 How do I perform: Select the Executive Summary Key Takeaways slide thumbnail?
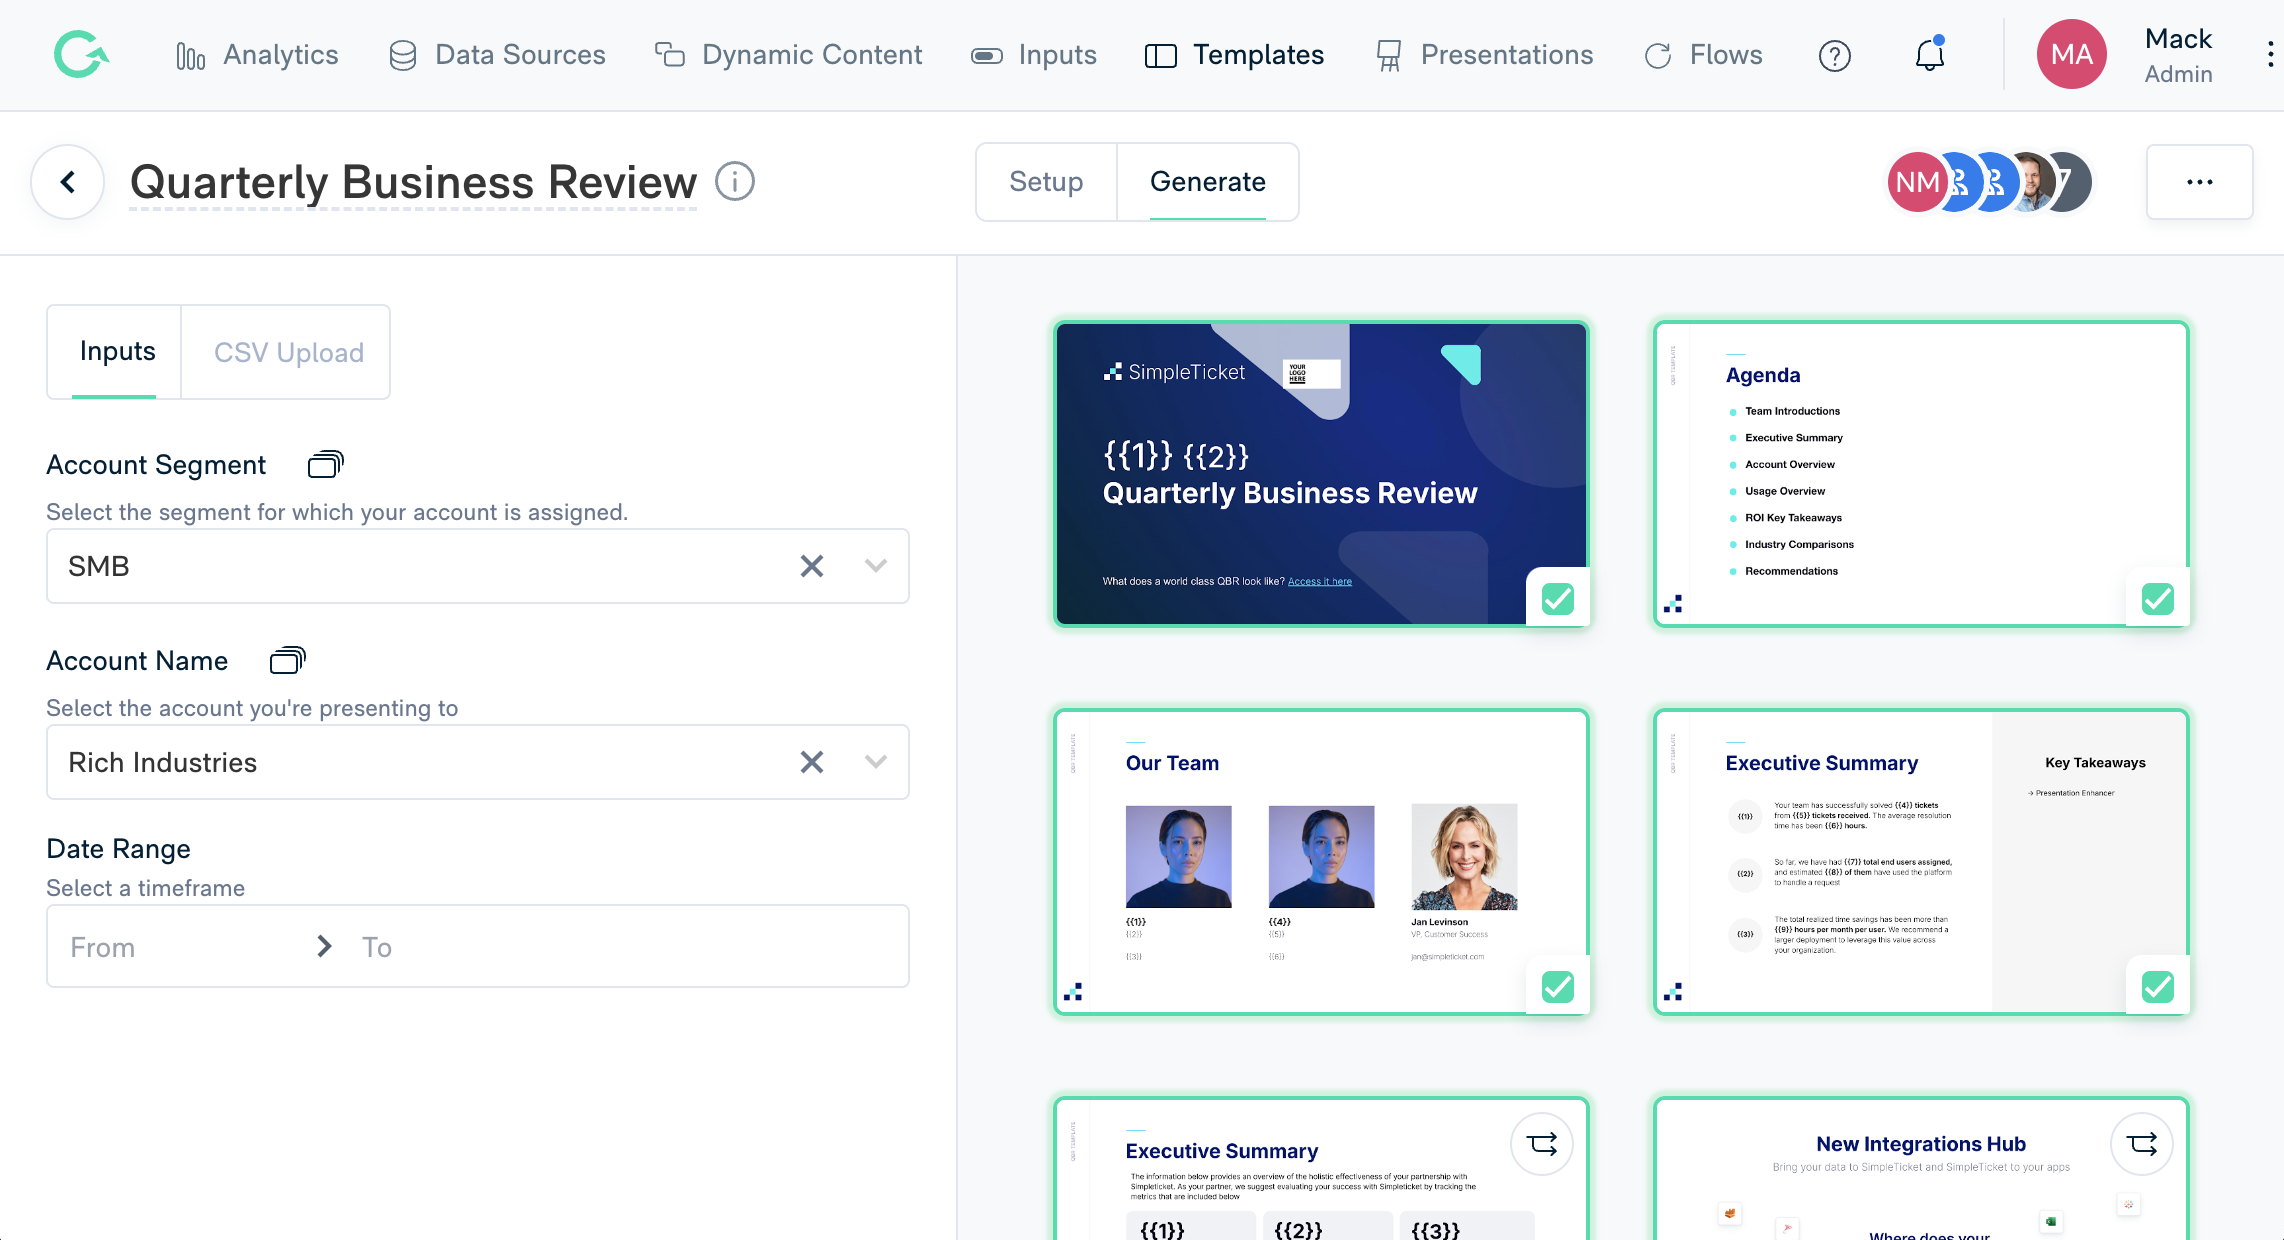1921,862
